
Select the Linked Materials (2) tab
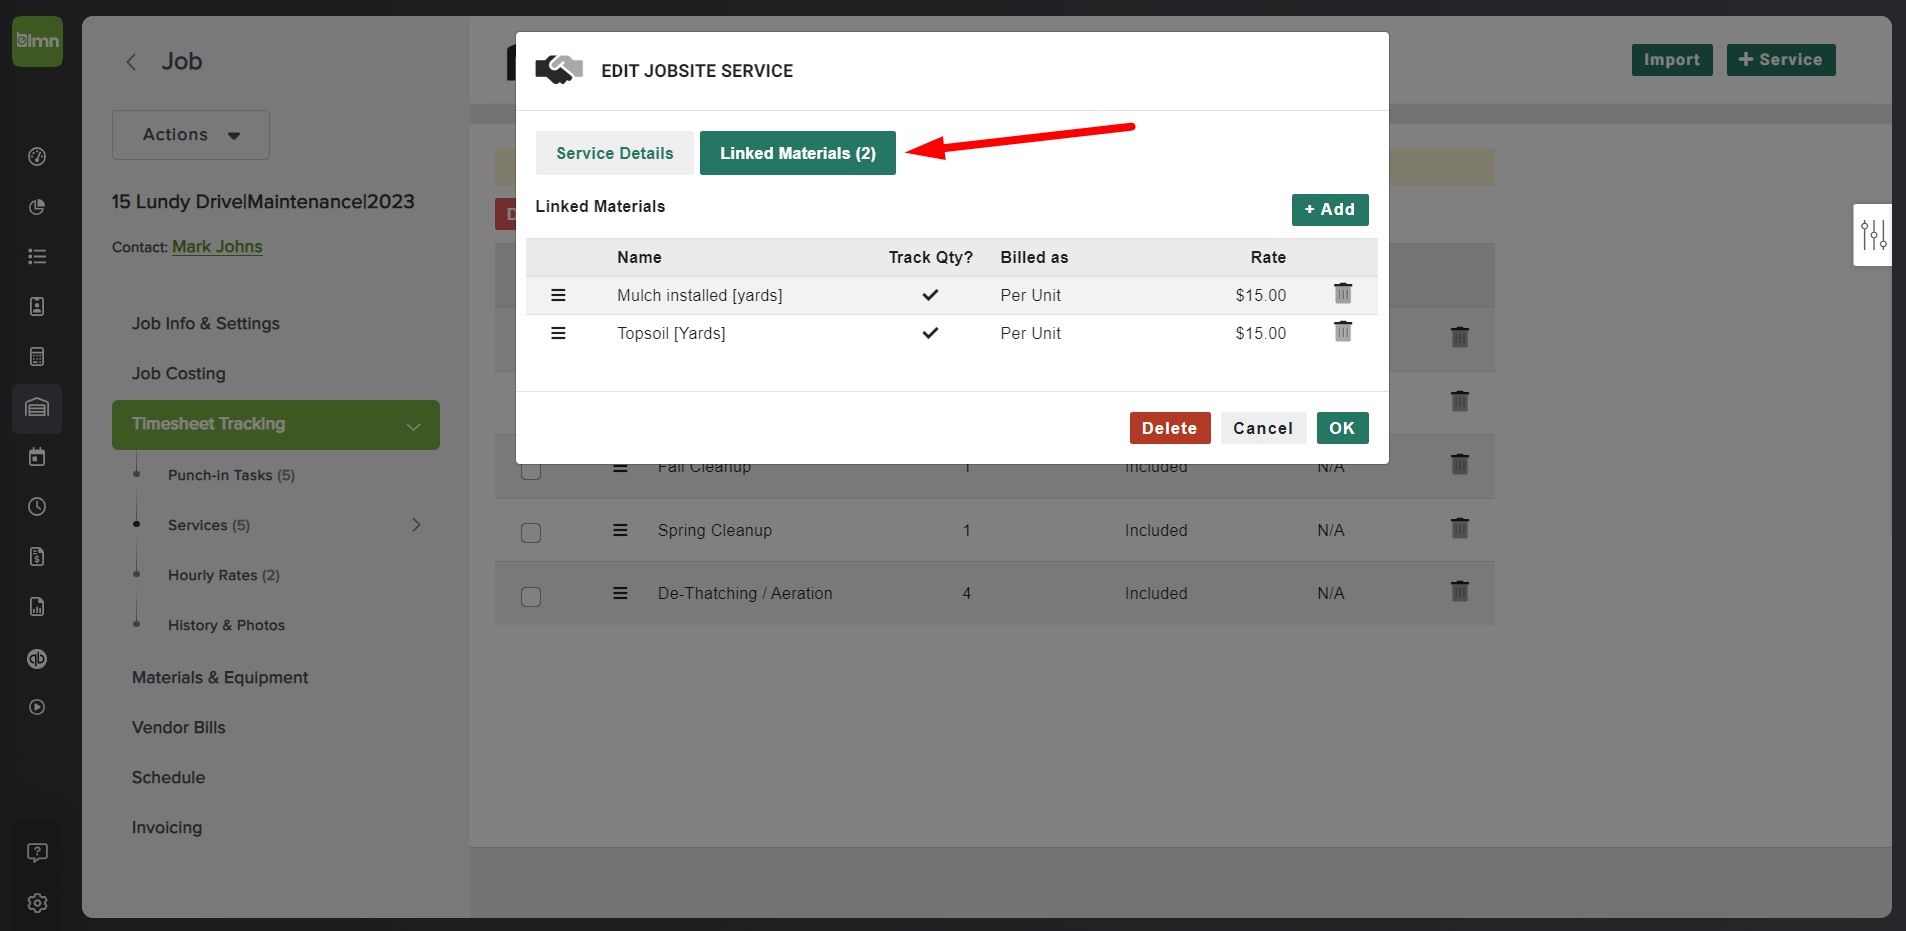click(x=798, y=153)
